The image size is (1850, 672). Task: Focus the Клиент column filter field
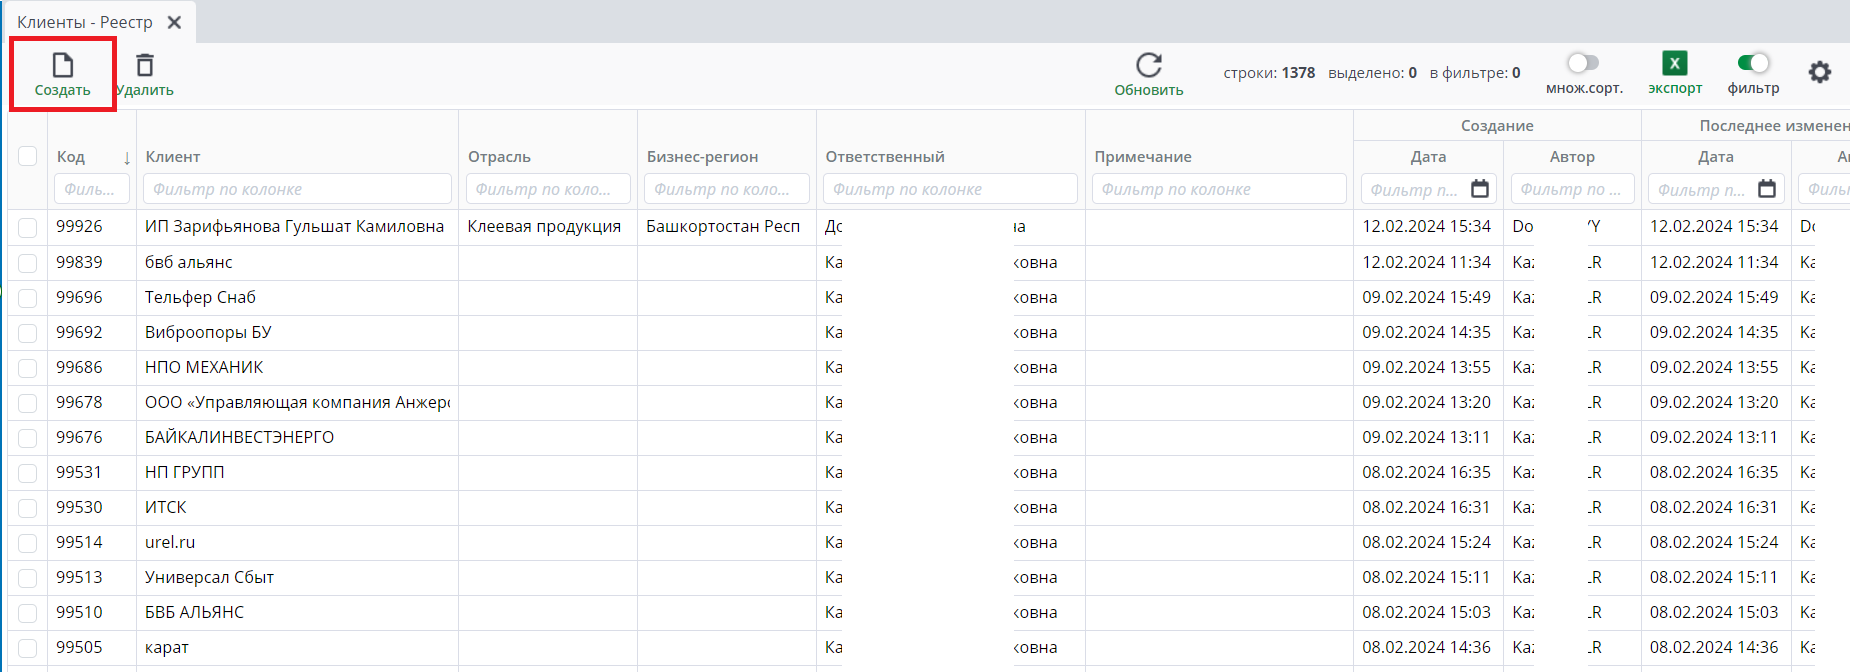click(x=297, y=189)
